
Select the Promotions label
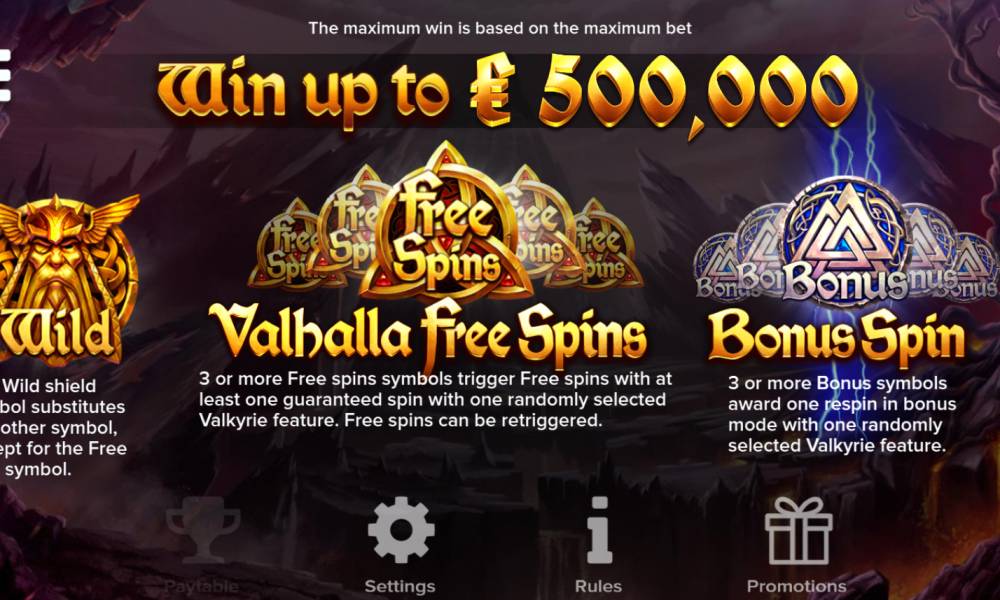[797, 586]
